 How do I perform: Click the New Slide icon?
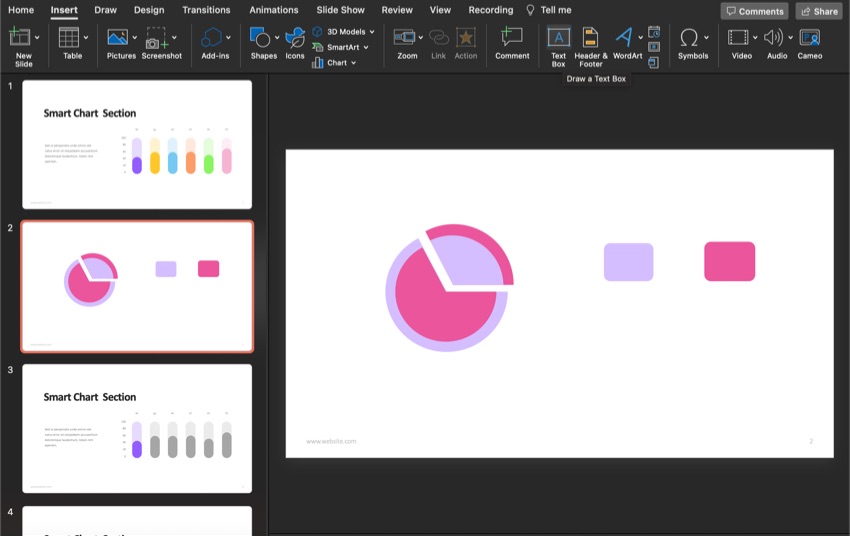[19, 38]
